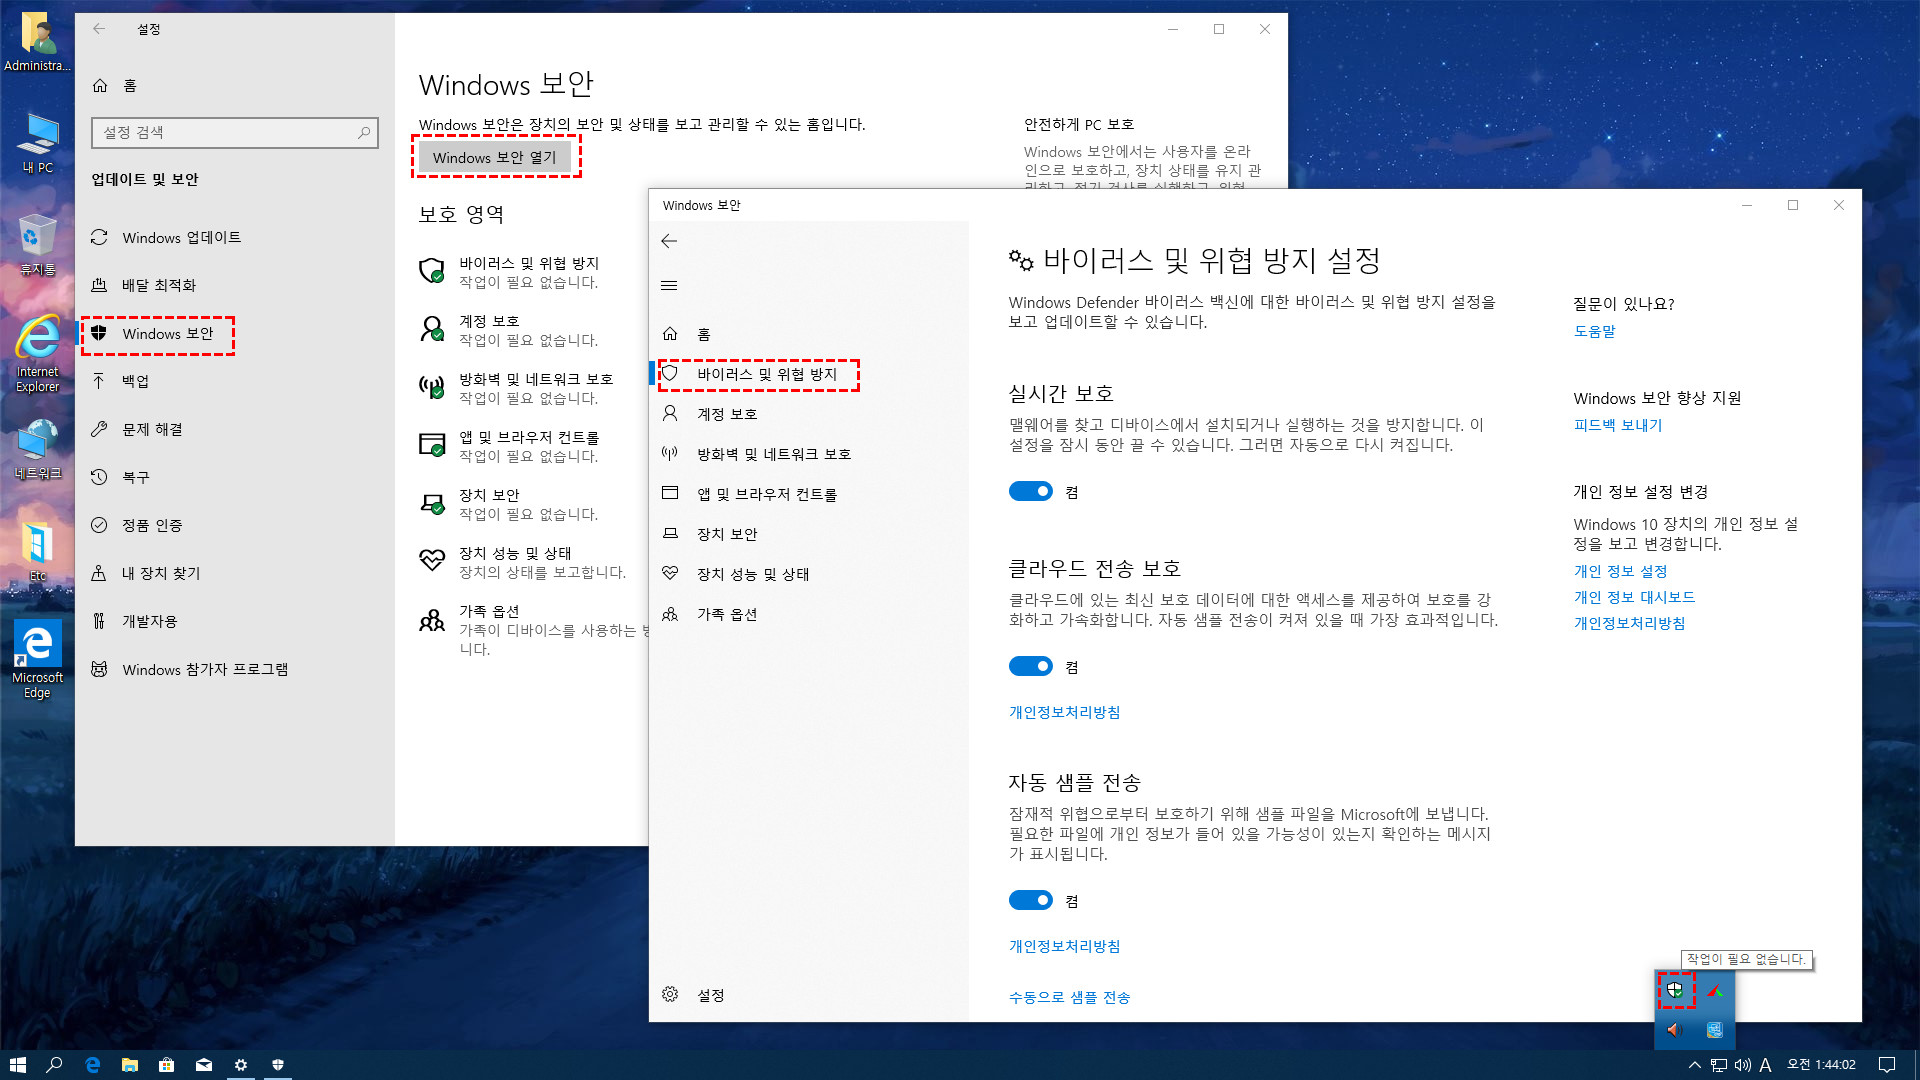Image resolution: width=1920 pixels, height=1080 pixels.
Task: Collapse hidden tray icons chevron
Action: 1694,1065
